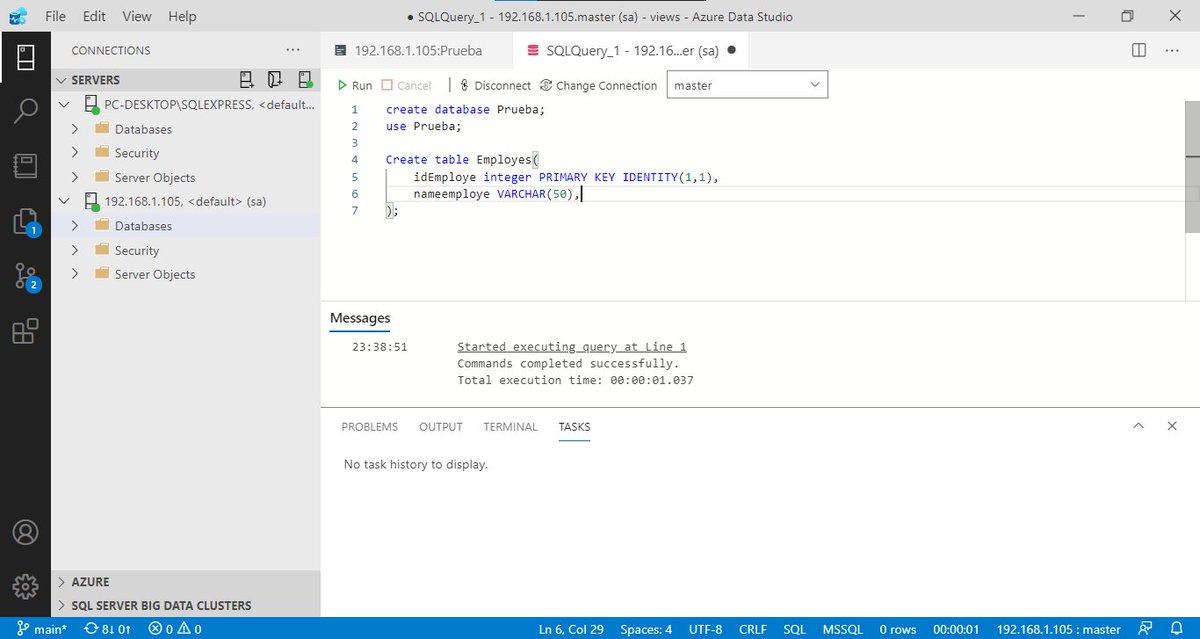Click the MSSQL provider status item
Screen dimensions: 1200x639
click(x=842, y=629)
